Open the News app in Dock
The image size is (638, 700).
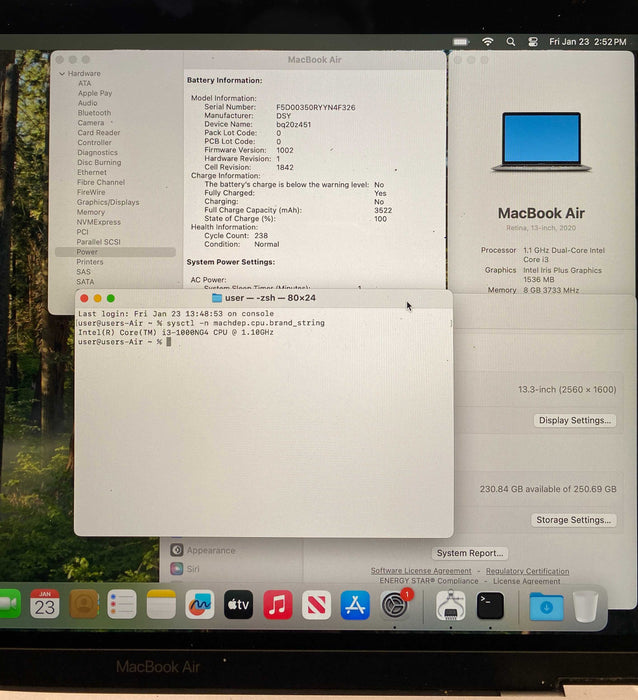pyautogui.click(x=316, y=605)
